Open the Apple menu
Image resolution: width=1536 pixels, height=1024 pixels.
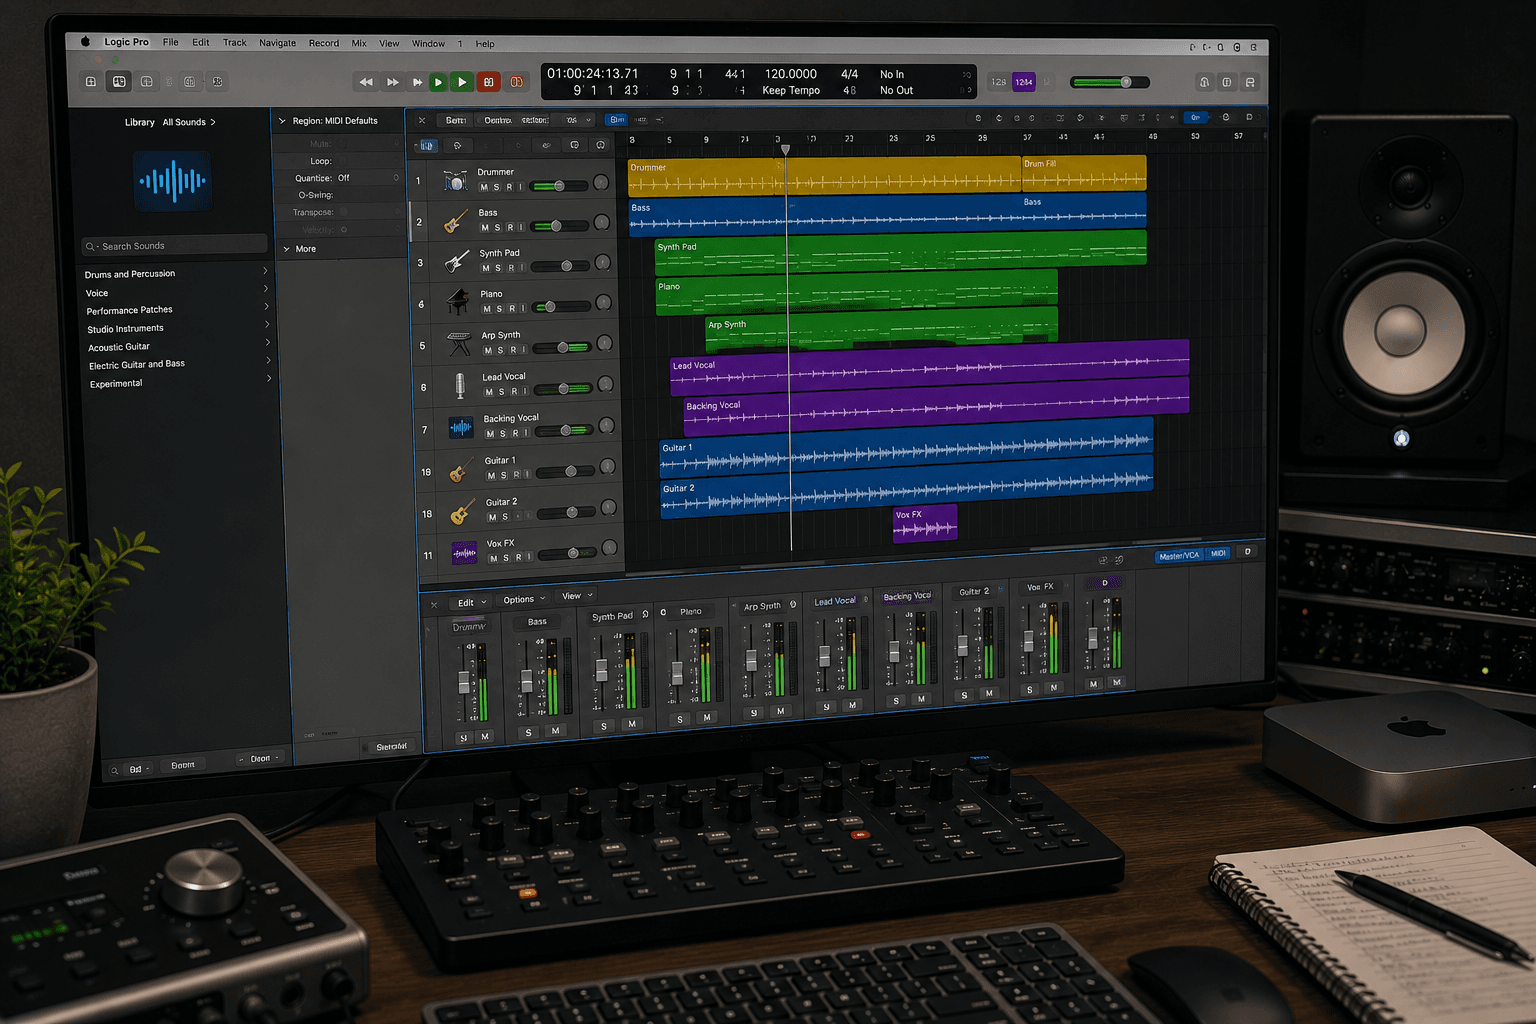click(85, 42)
